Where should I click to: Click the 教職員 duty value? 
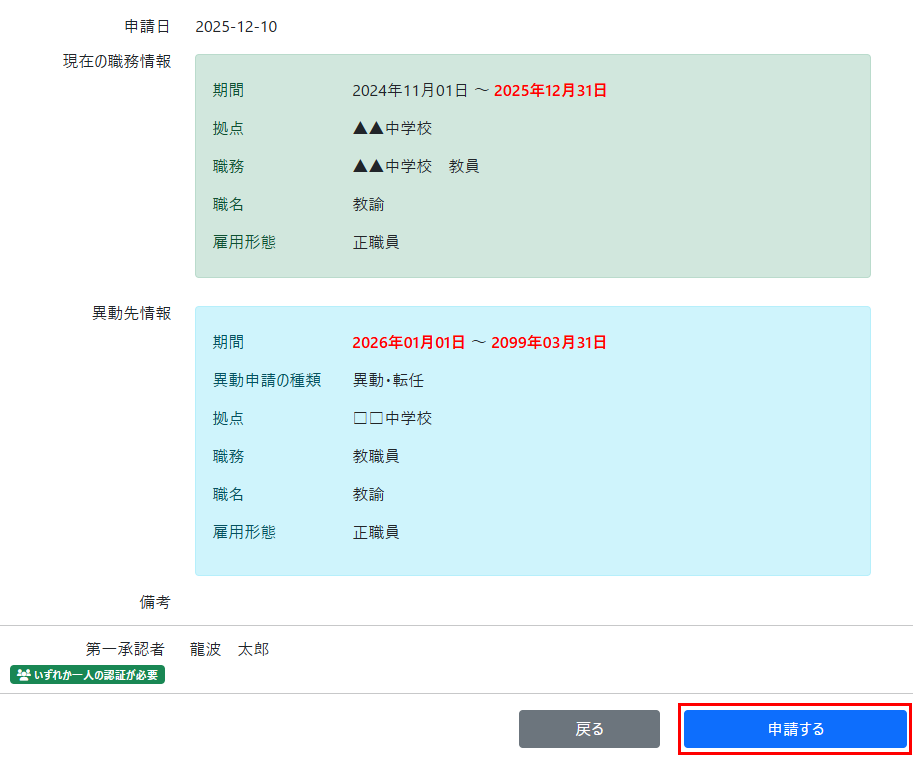pyautogui.click(x=376, y=456)
